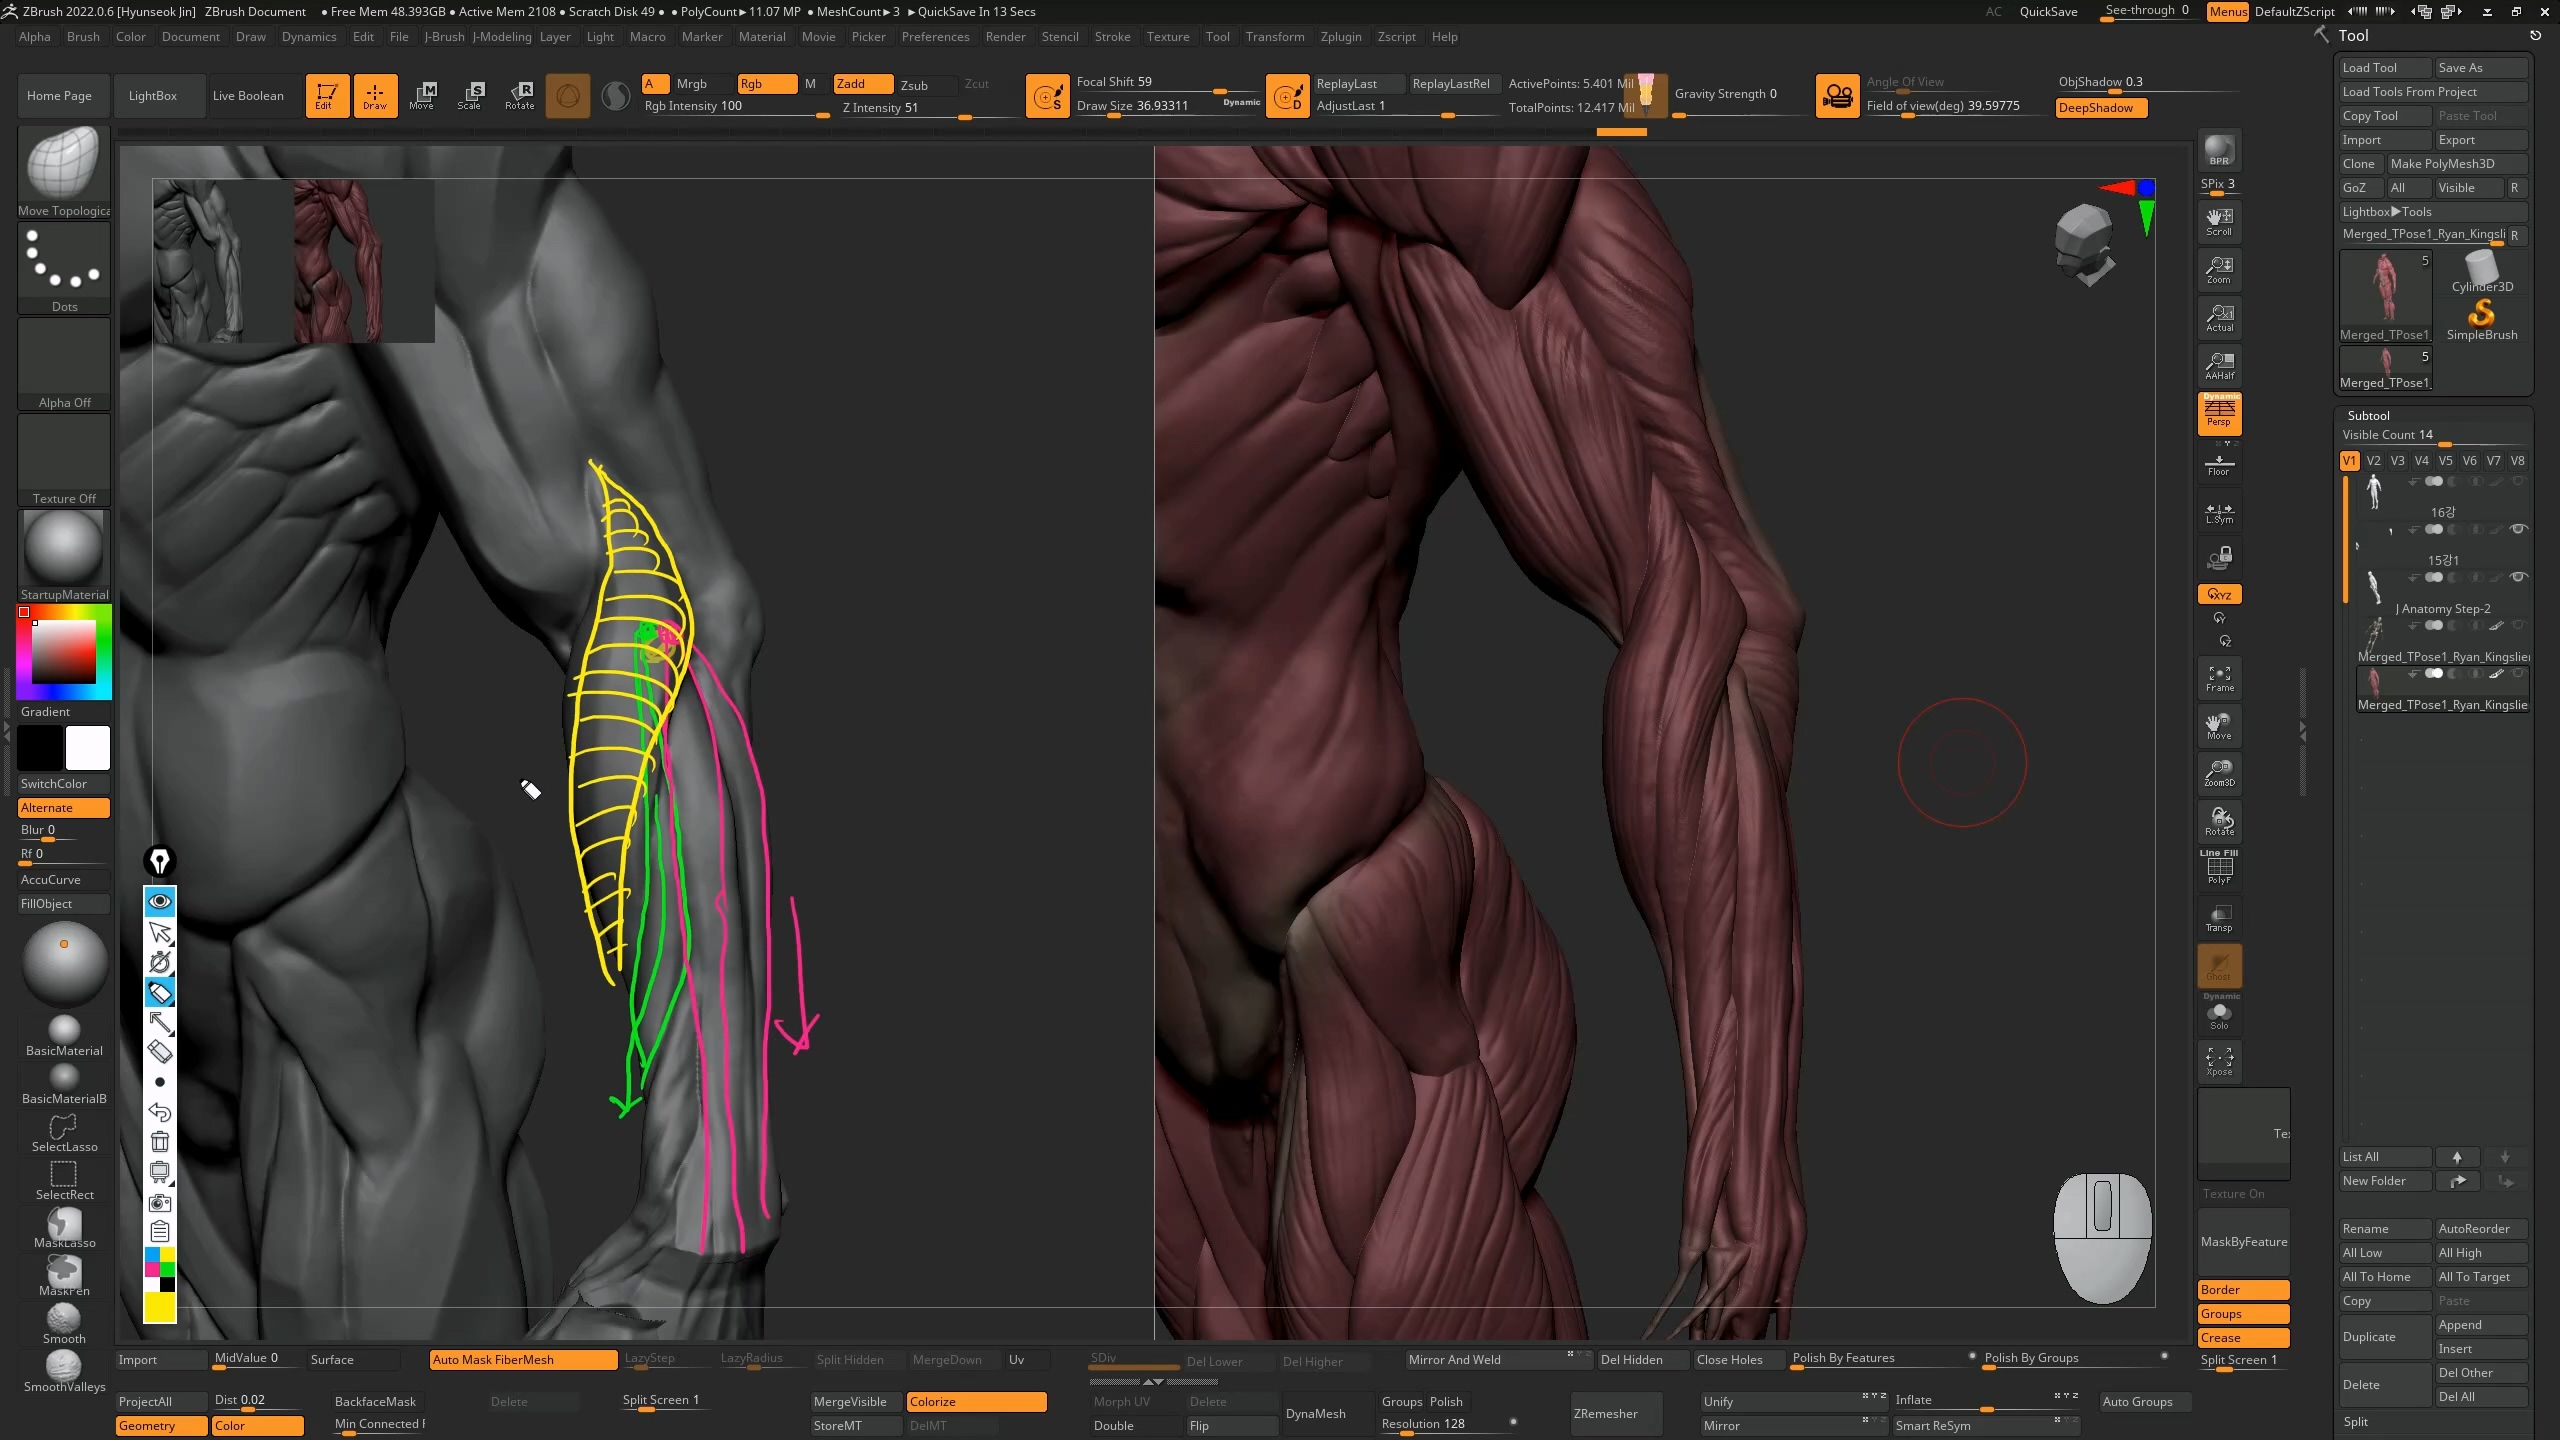2560x1440 pixels.
Task: Toggle the Zadd mode button
Action: click(x=862, y=84)
